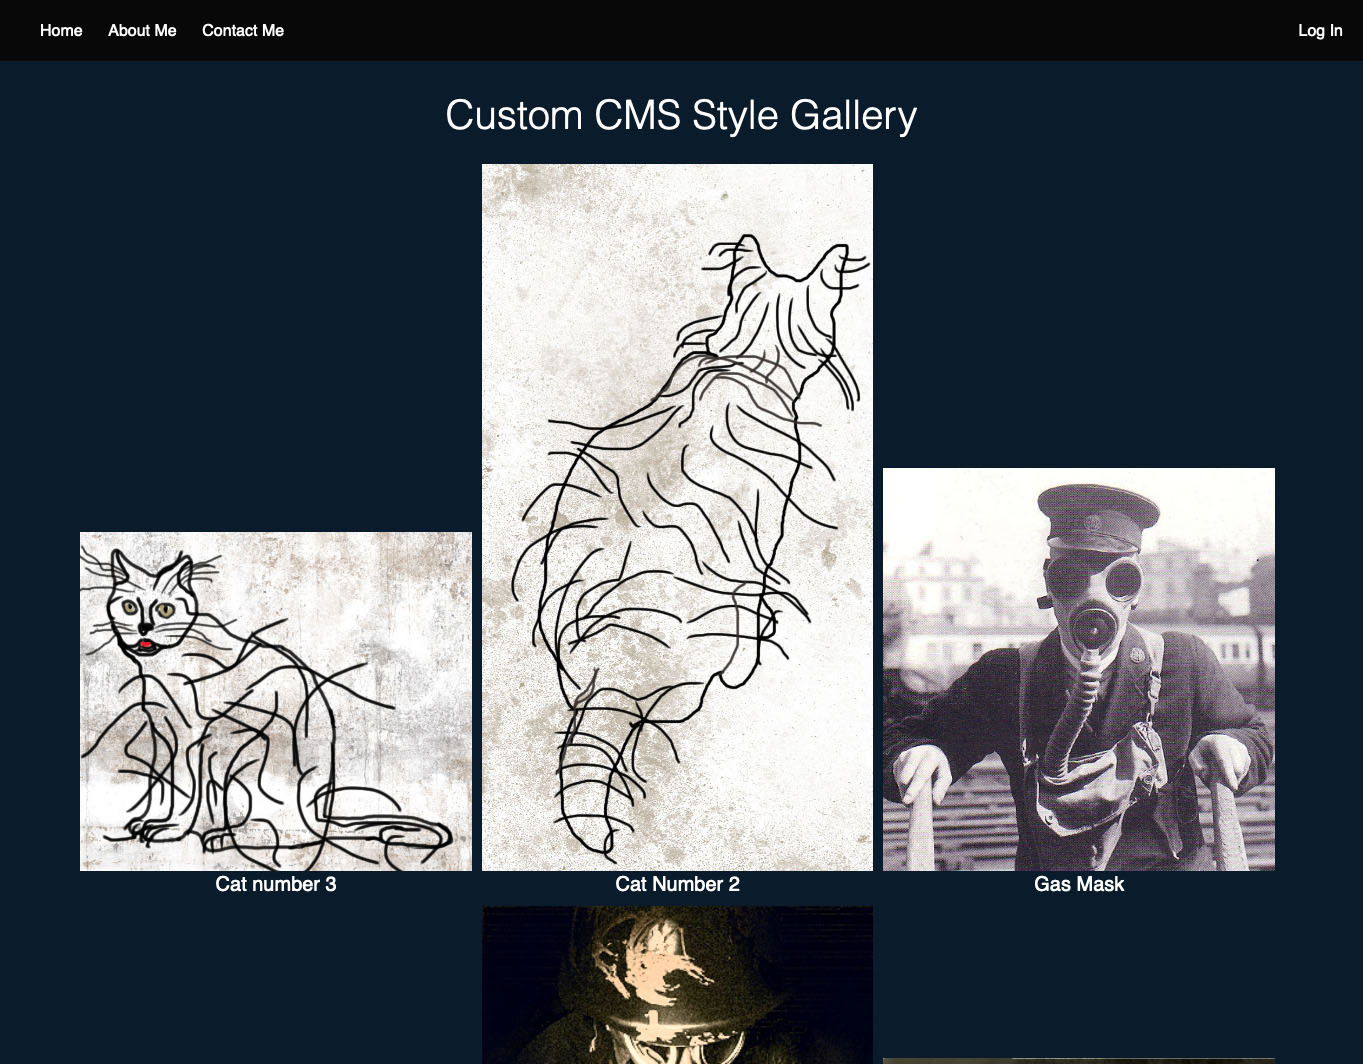The width and height of the screenshot is (1363, 1064).
Task: Open the dark helmet image below Cat Number 2
Action: point(677,985)
